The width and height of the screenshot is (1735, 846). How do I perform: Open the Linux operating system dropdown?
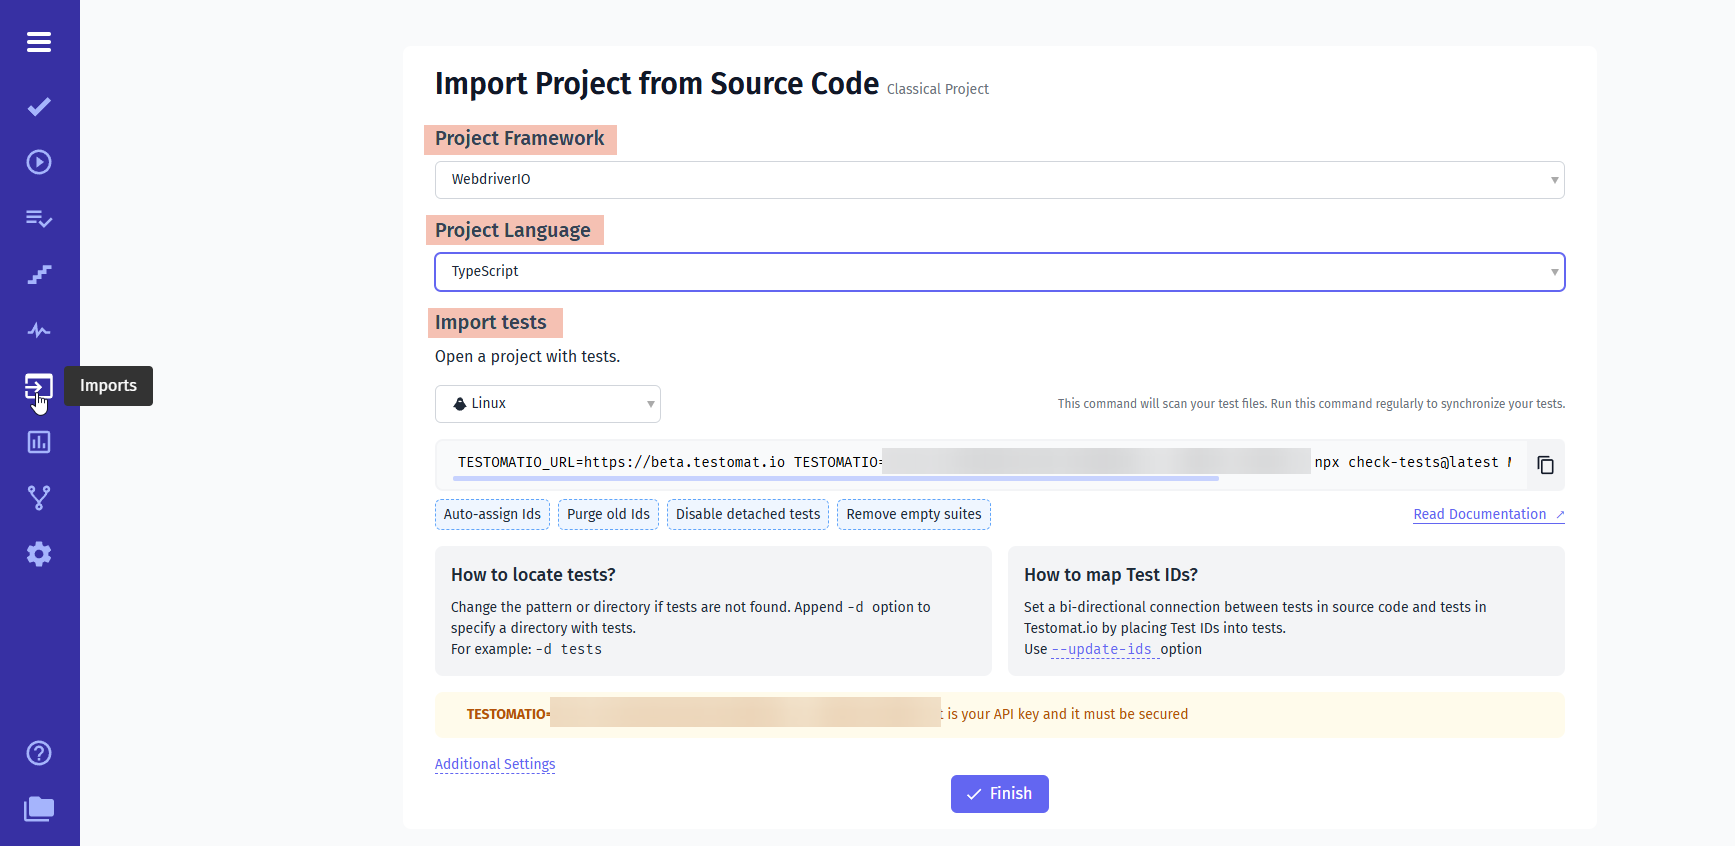pyautogui.click(x=547, y=404)
